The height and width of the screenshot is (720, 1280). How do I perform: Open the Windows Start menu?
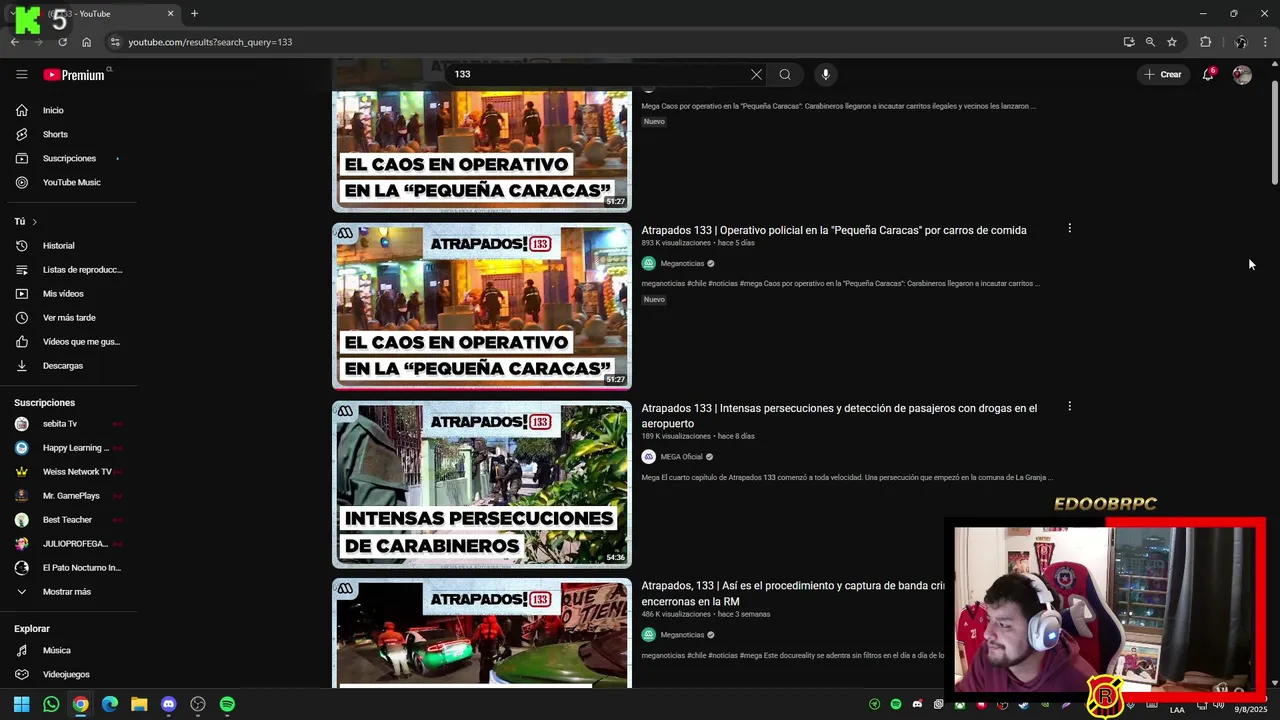pos(21,704)
